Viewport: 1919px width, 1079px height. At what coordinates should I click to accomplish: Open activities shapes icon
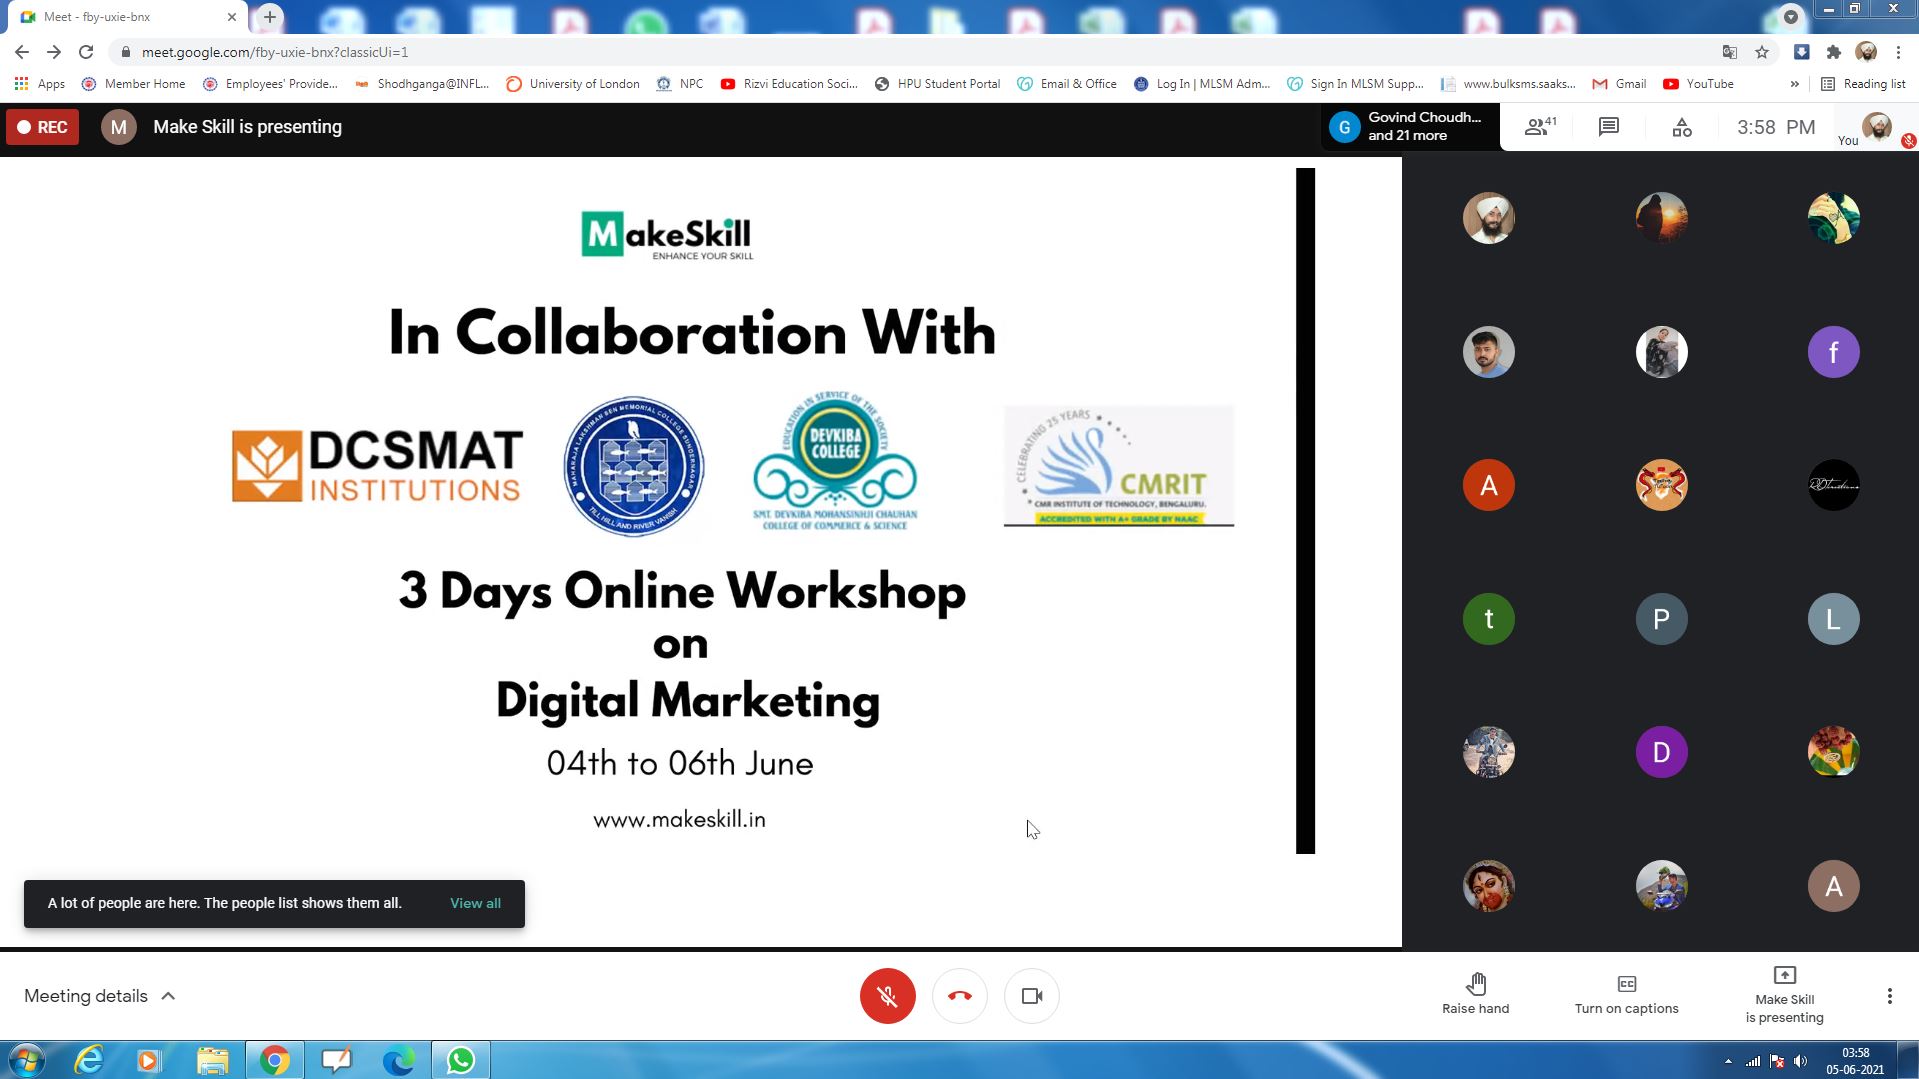point(1682,127)
